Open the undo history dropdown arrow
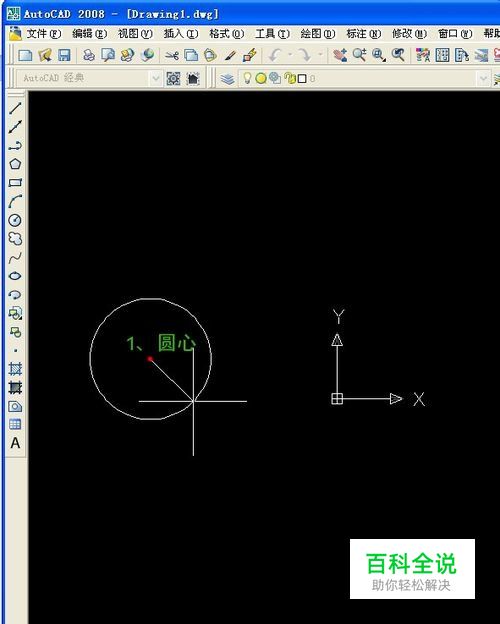 coord(290,55)
